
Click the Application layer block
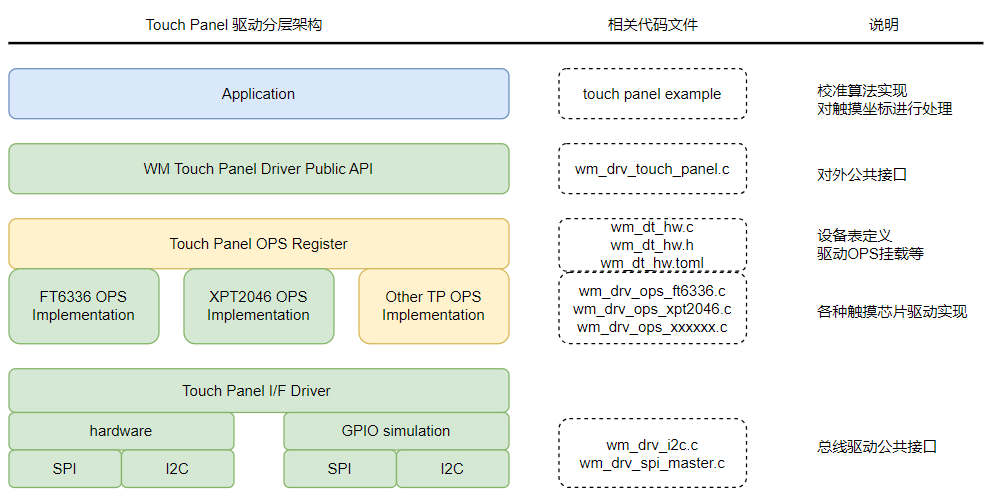coord(258,94)
